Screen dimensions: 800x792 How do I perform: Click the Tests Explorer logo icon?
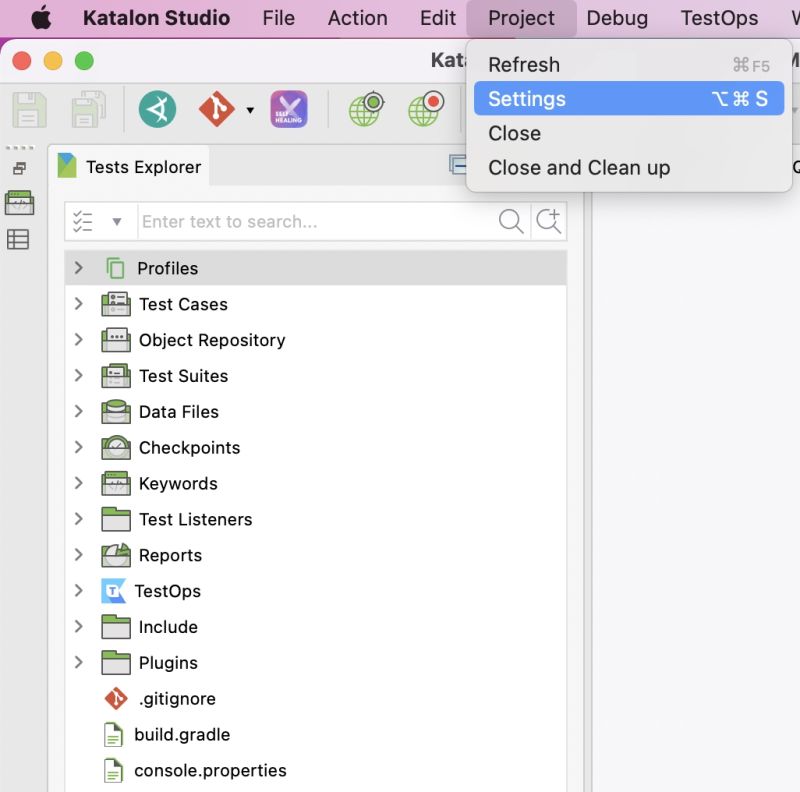(x=67, y=165)
